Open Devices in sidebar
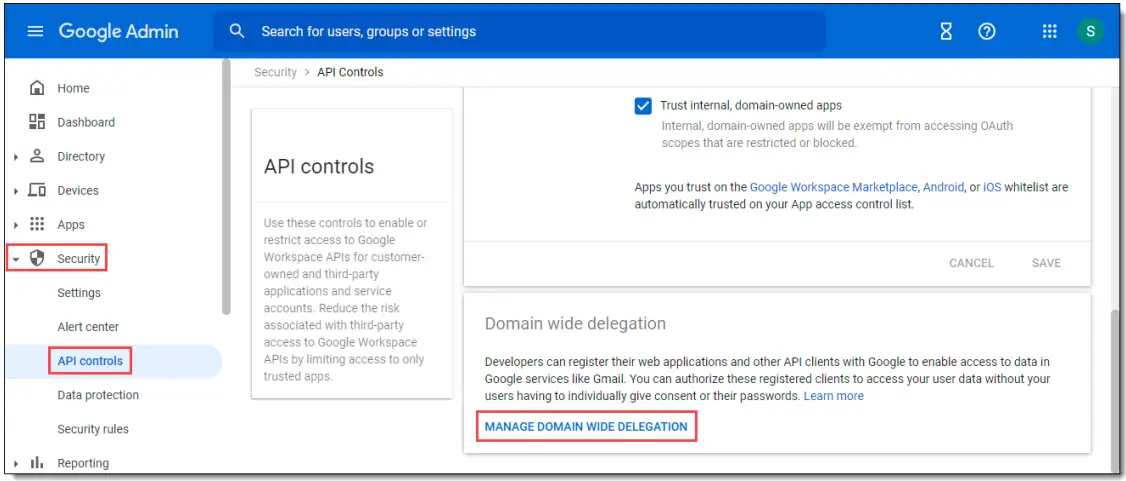 point(78,190)
